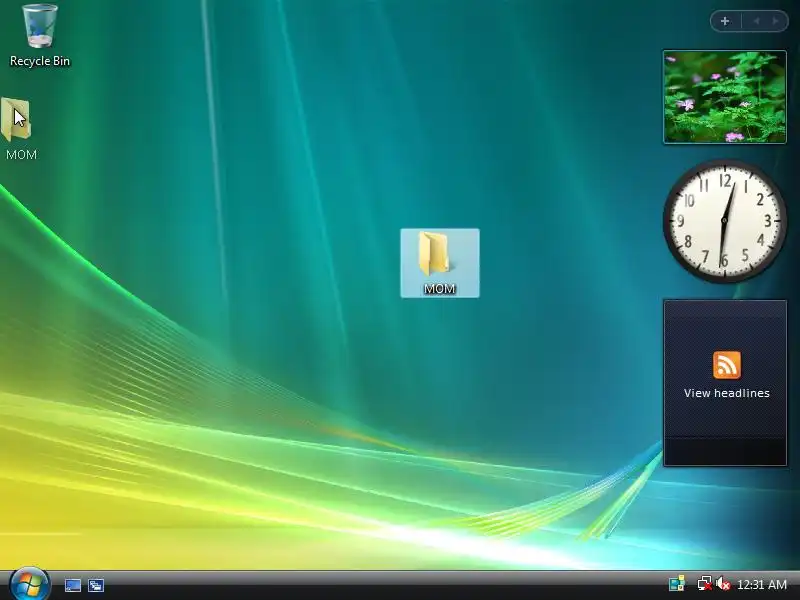This screenshot has width=800, height=600.
Task: Click the Recycle Bin label text
Action: [x=40, y=61]
